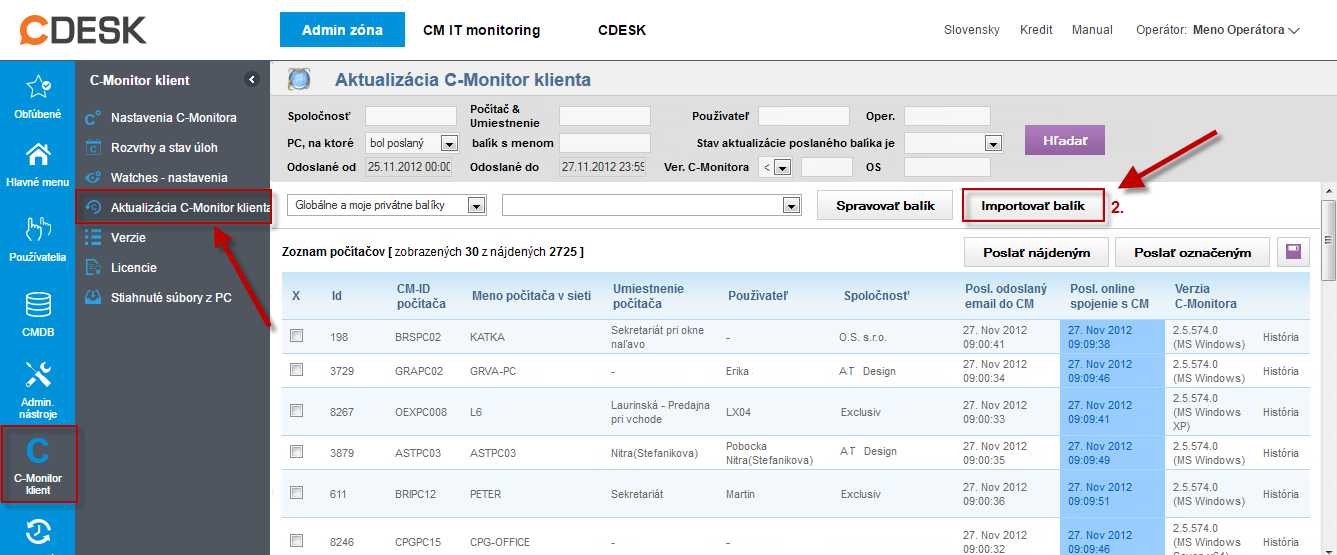Screen dimensions: 1337x555
Task: Switch to Admin zóna tab
Action: pos(342,30)
